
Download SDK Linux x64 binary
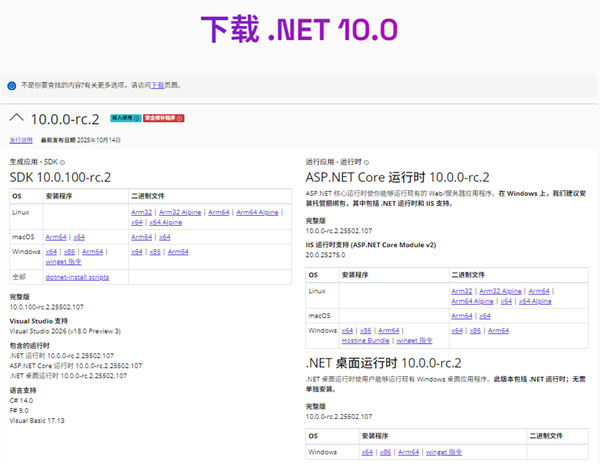(x=137, y=222)
